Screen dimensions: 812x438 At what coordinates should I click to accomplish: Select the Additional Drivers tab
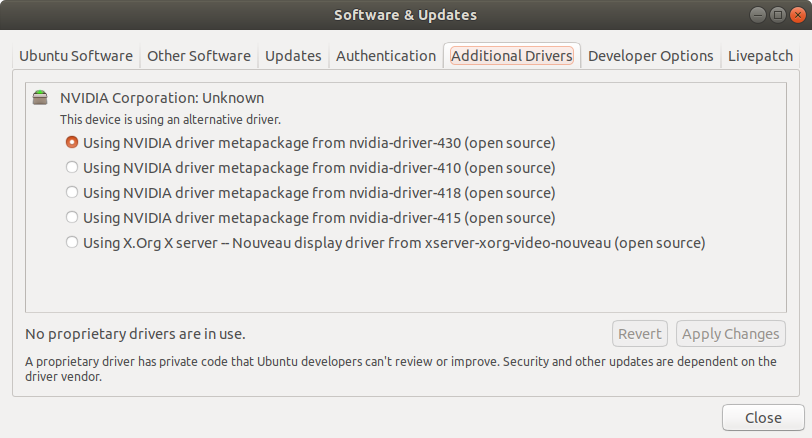tap(512, 56)
